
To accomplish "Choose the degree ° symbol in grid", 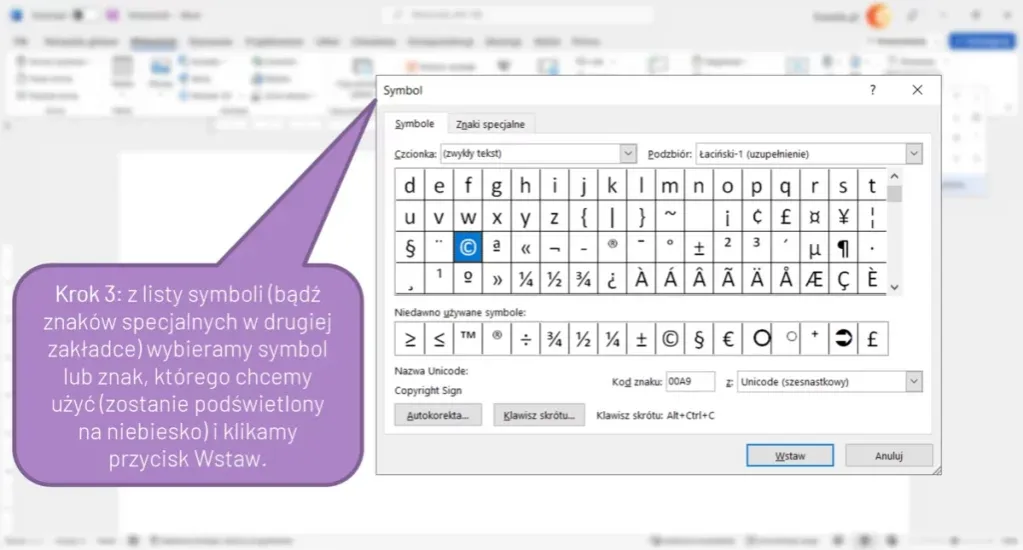I will [669, 247].
